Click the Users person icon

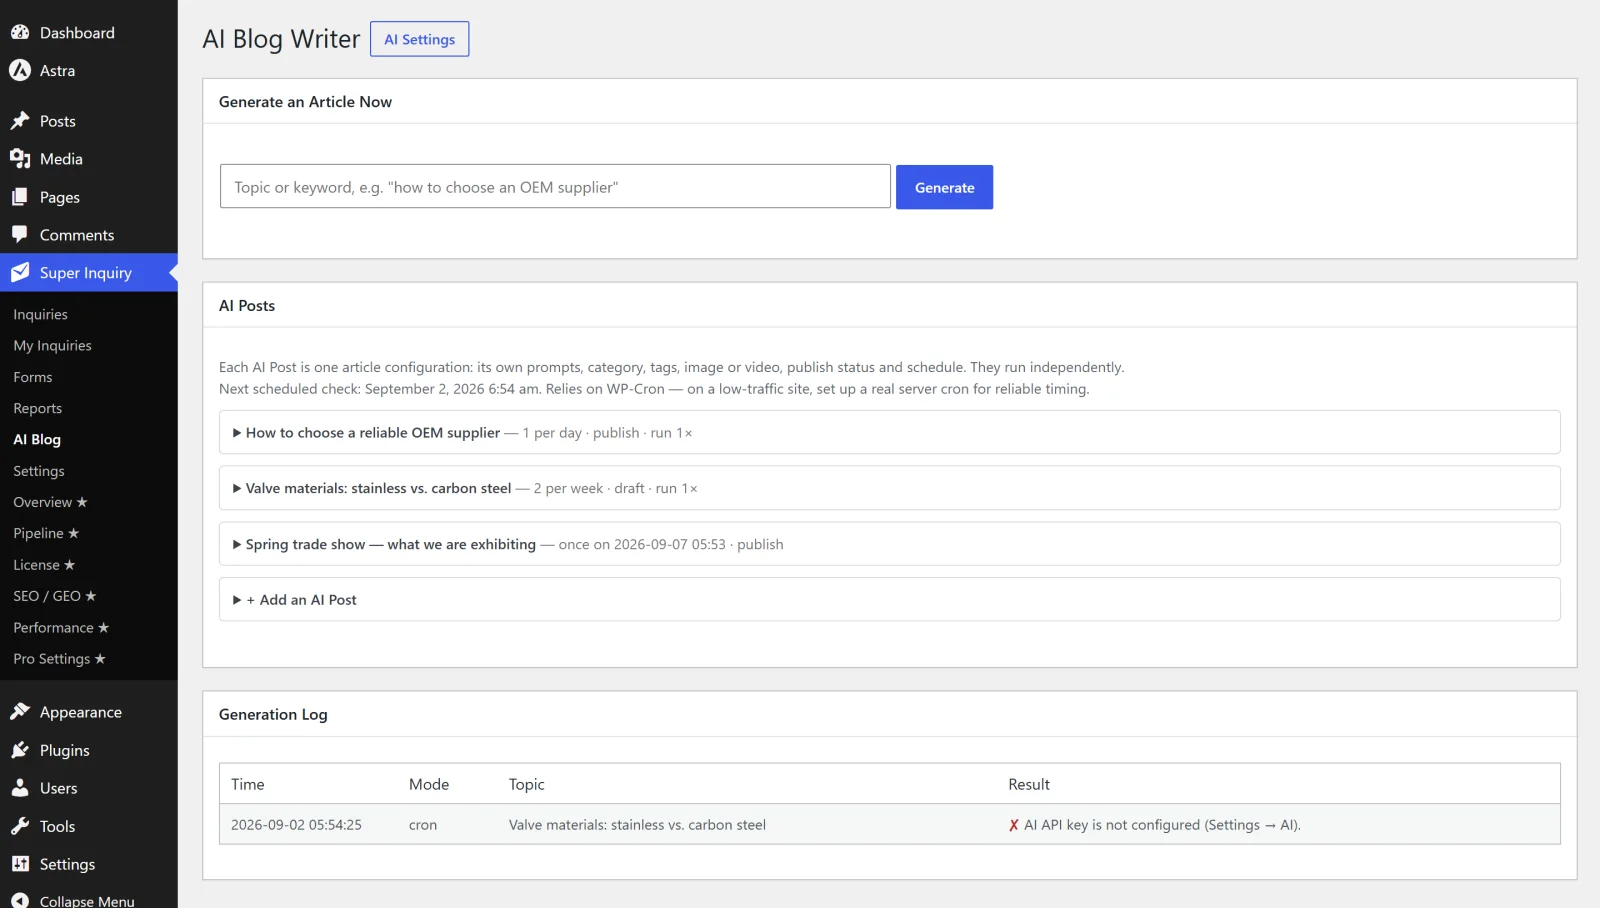(20, 788)
